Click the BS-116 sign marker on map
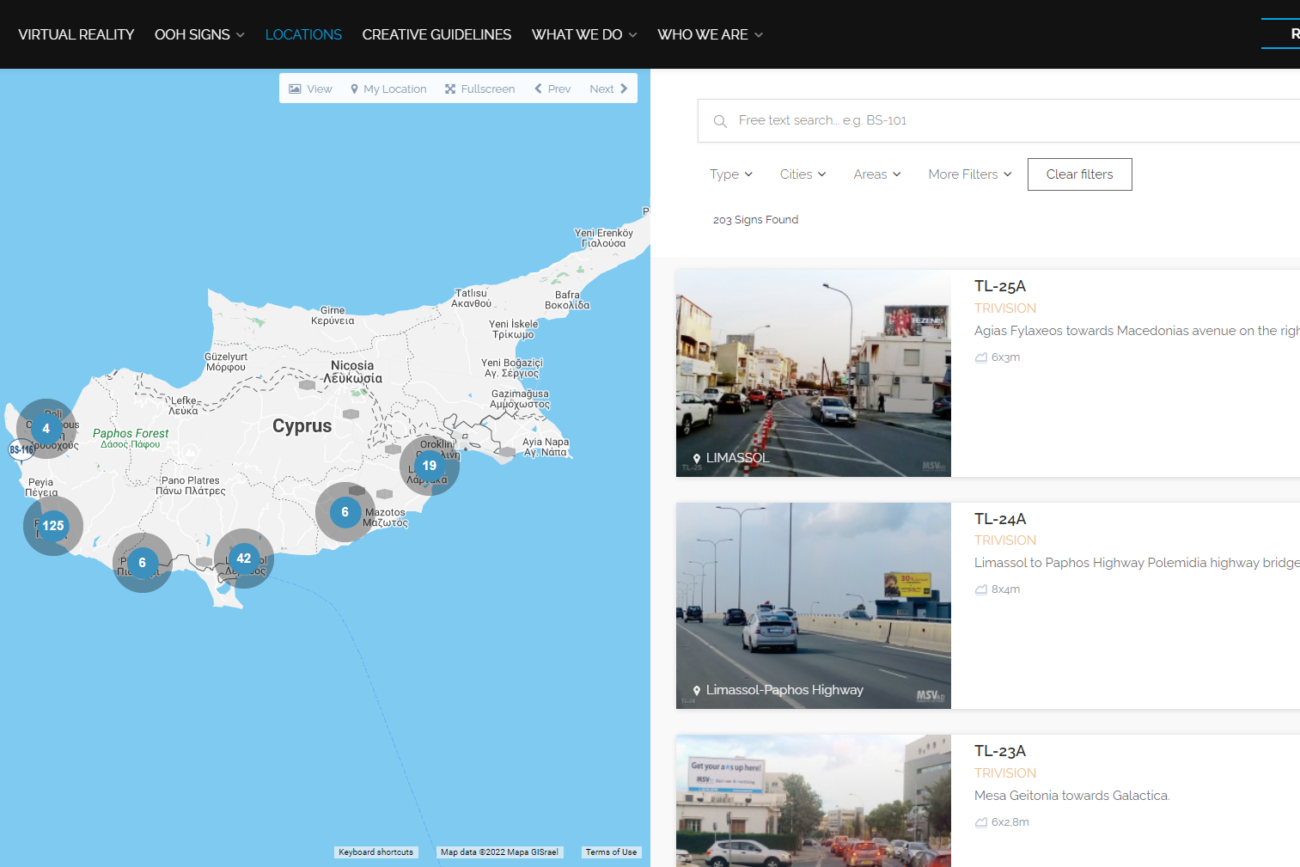 (21, 450)
